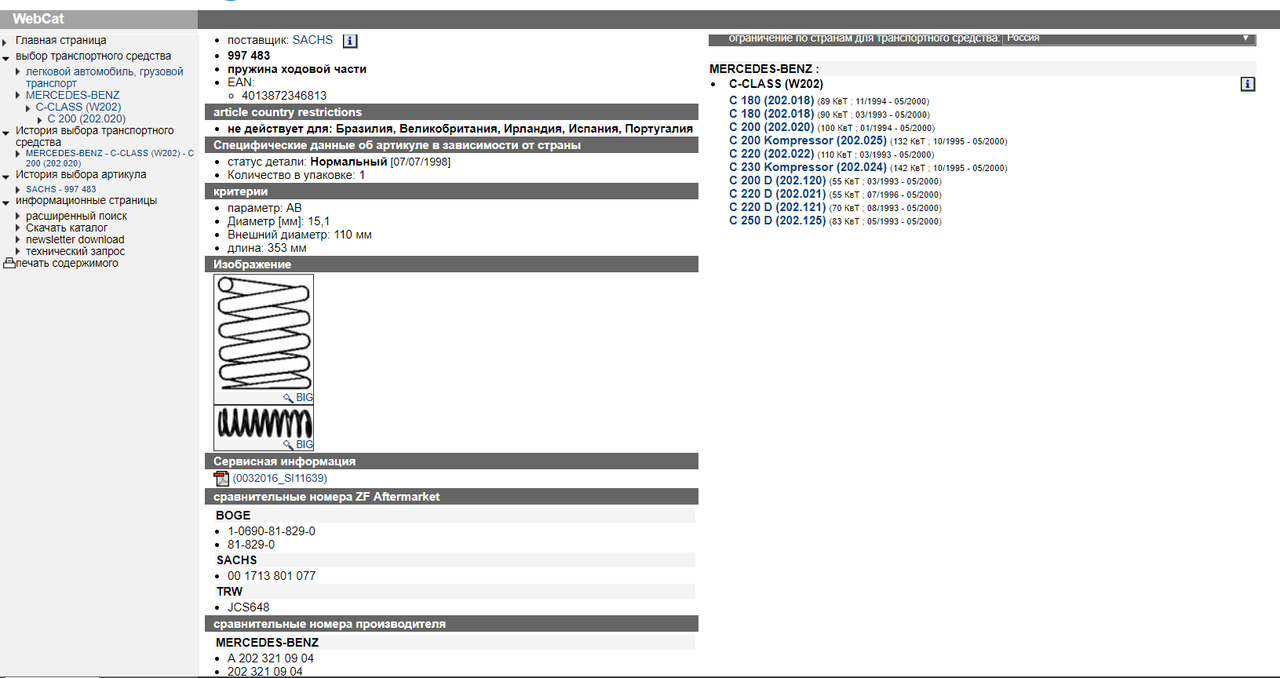Go to Главная страница
Screen dimensions: 1280x678
61,40
